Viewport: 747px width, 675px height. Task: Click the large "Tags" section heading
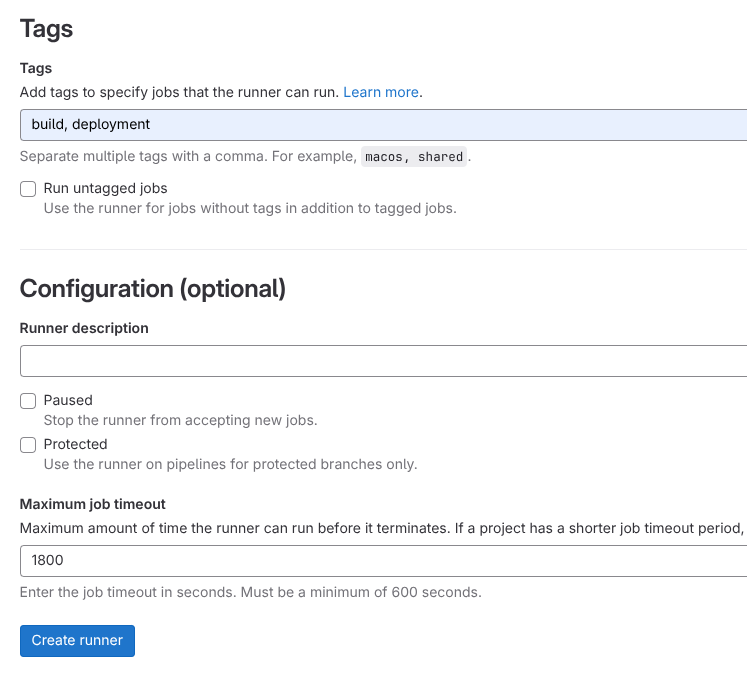tap(47, 29)
